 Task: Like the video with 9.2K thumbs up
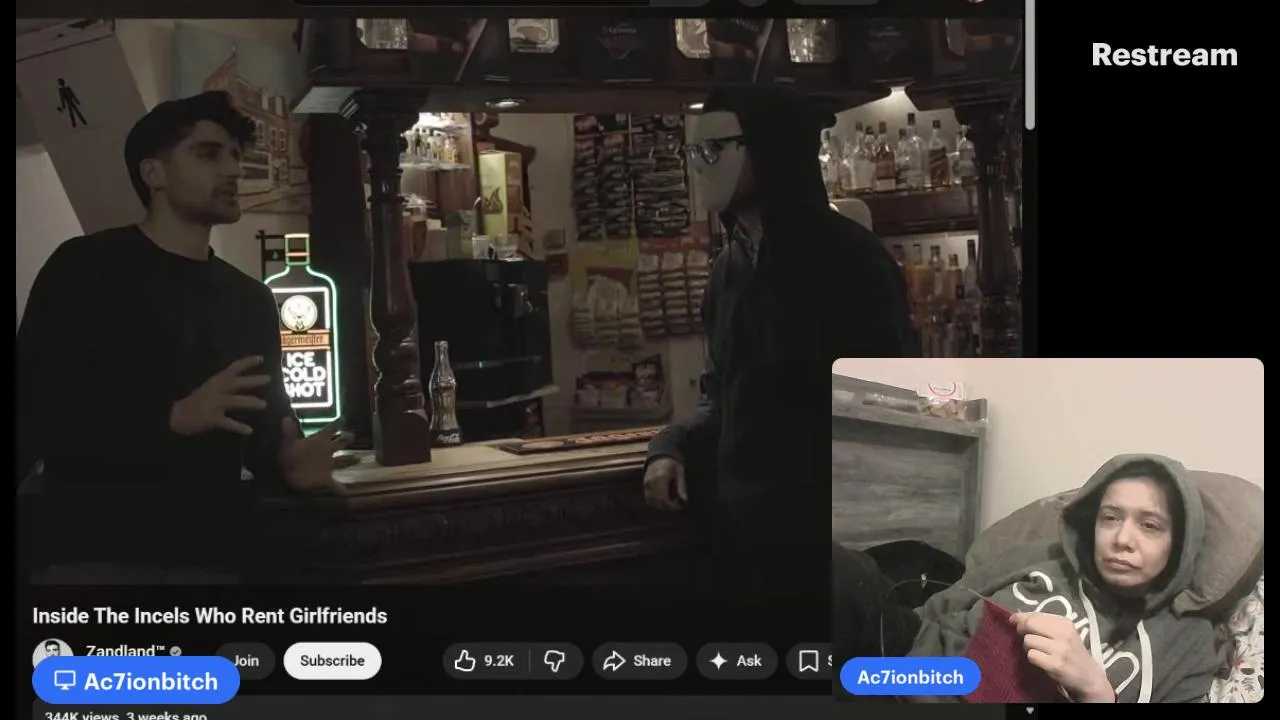pos(485,661)
